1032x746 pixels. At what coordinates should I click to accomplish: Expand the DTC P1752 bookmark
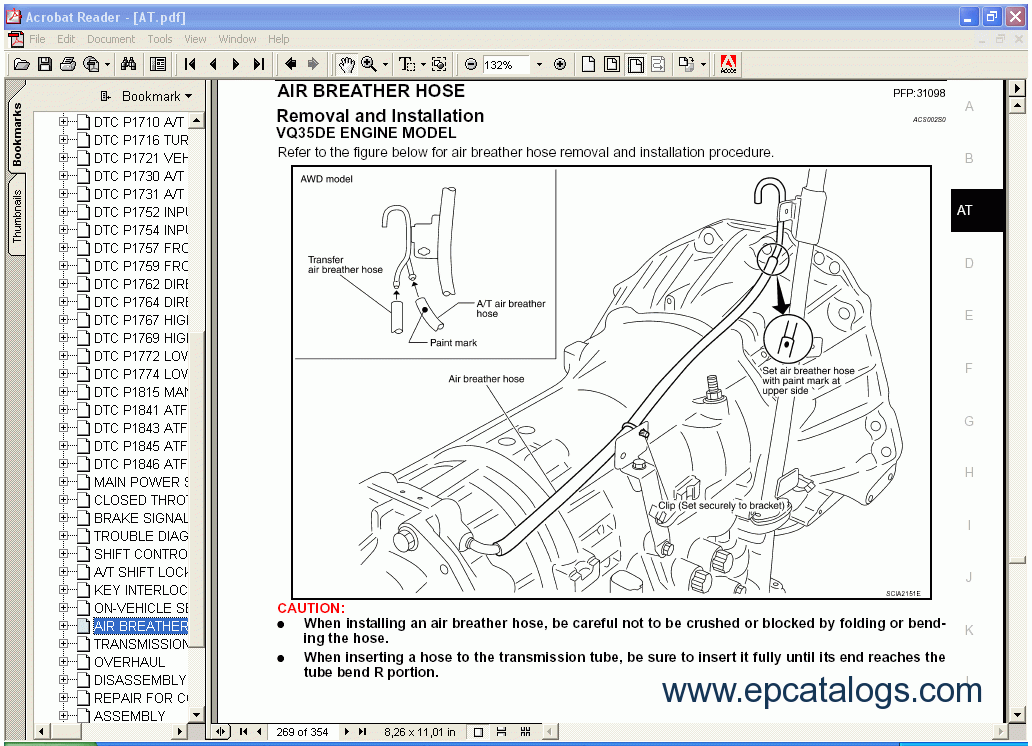click(64, 212)
